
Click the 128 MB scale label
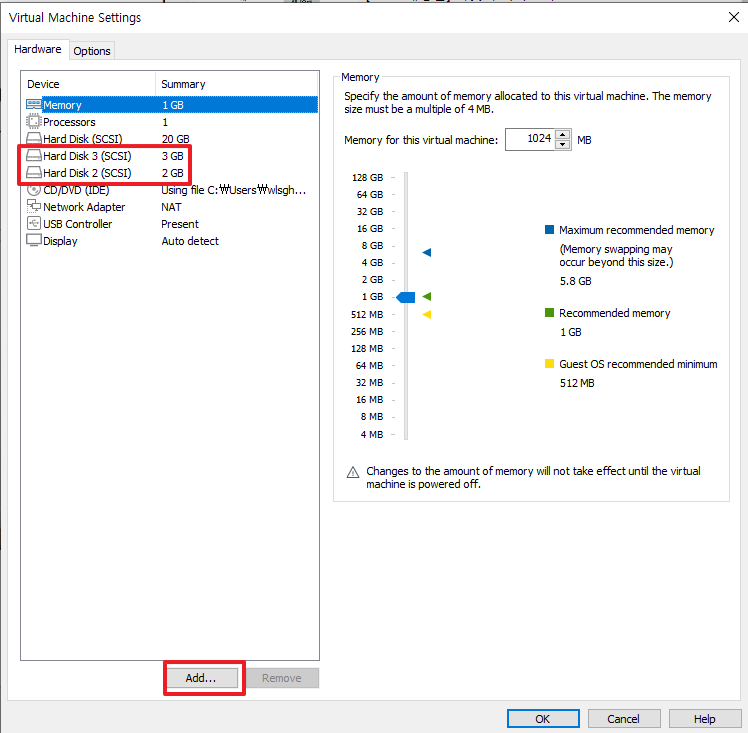367,349
